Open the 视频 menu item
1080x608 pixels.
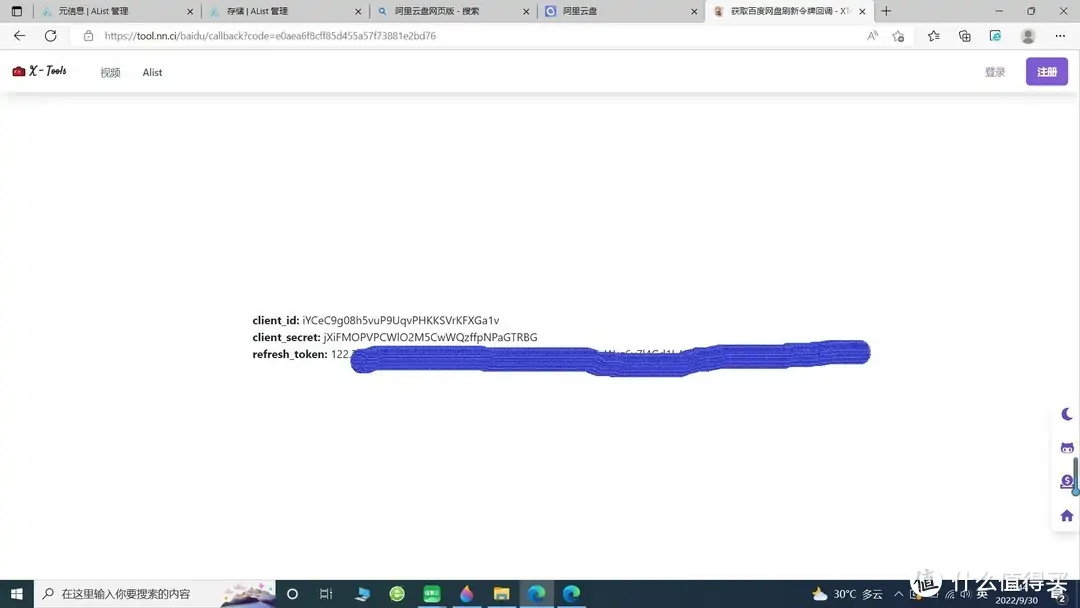coord(109,72)
